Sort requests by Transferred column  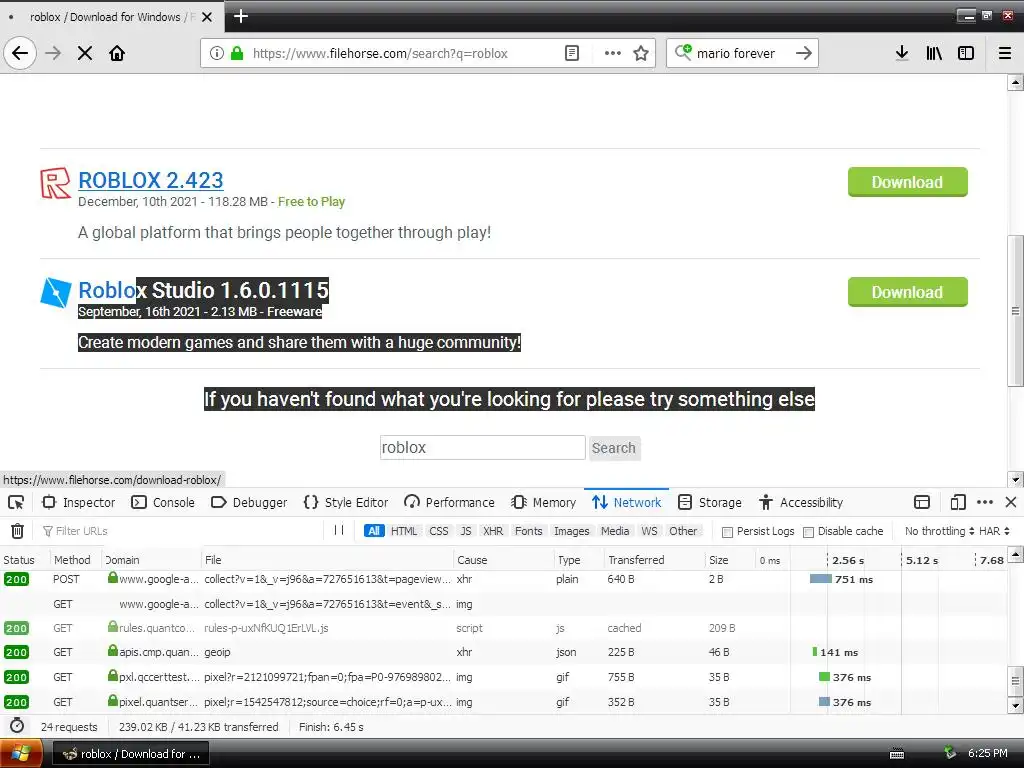[x=654, y=560]
